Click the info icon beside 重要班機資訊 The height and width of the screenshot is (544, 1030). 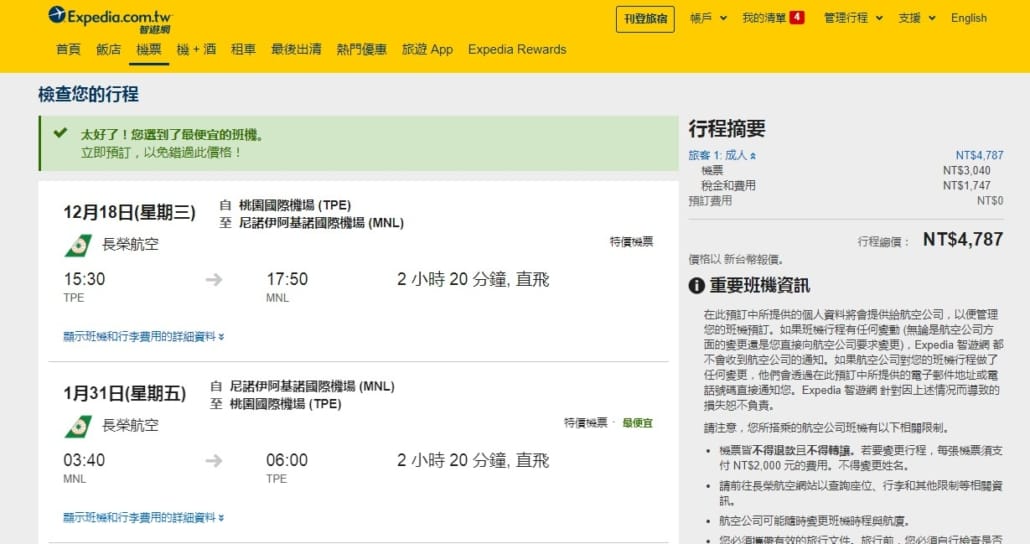696,286
